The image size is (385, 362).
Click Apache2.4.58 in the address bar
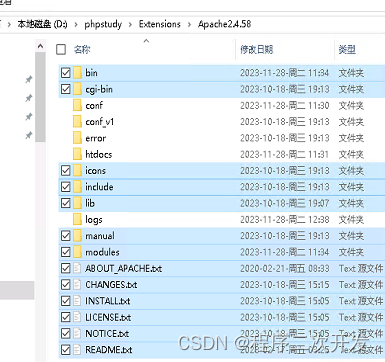pos(224,24)
